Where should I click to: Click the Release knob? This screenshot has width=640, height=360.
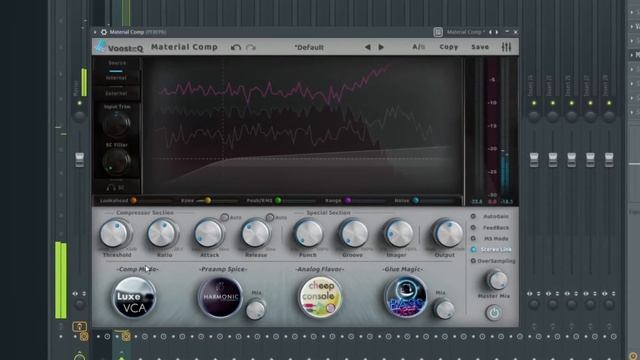[x=256, y=234]
